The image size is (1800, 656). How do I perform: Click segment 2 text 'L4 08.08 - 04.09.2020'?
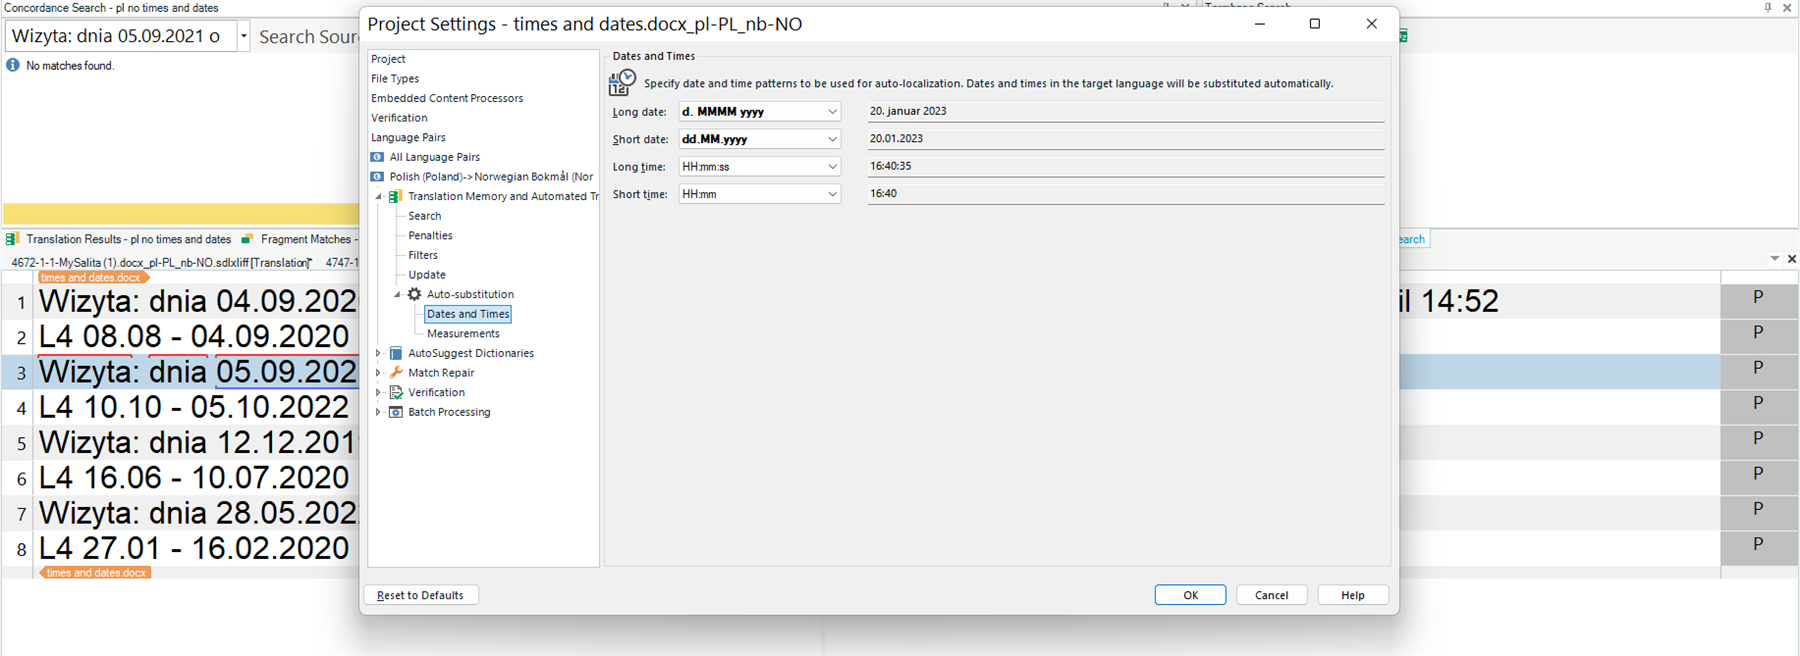coord(194,337)
